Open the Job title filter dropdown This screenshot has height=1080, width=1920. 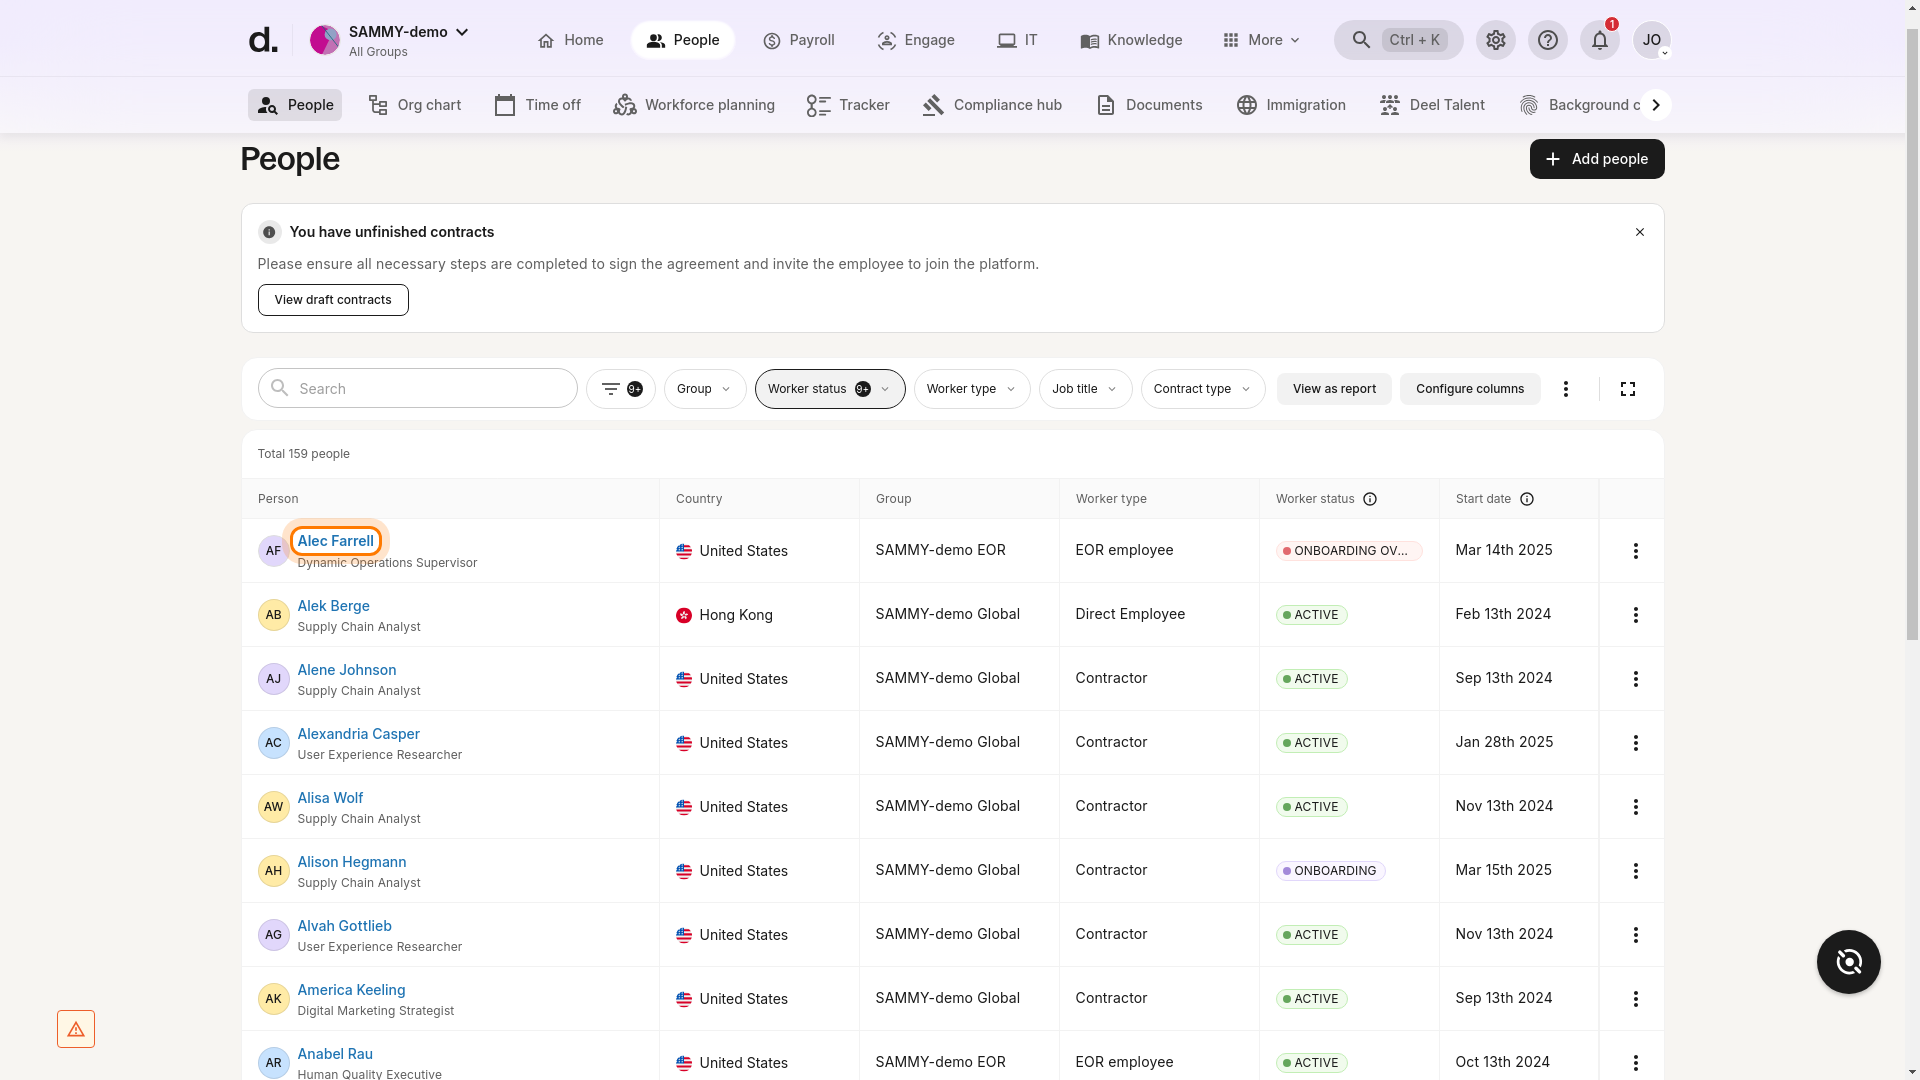[x=1086, y=389]
